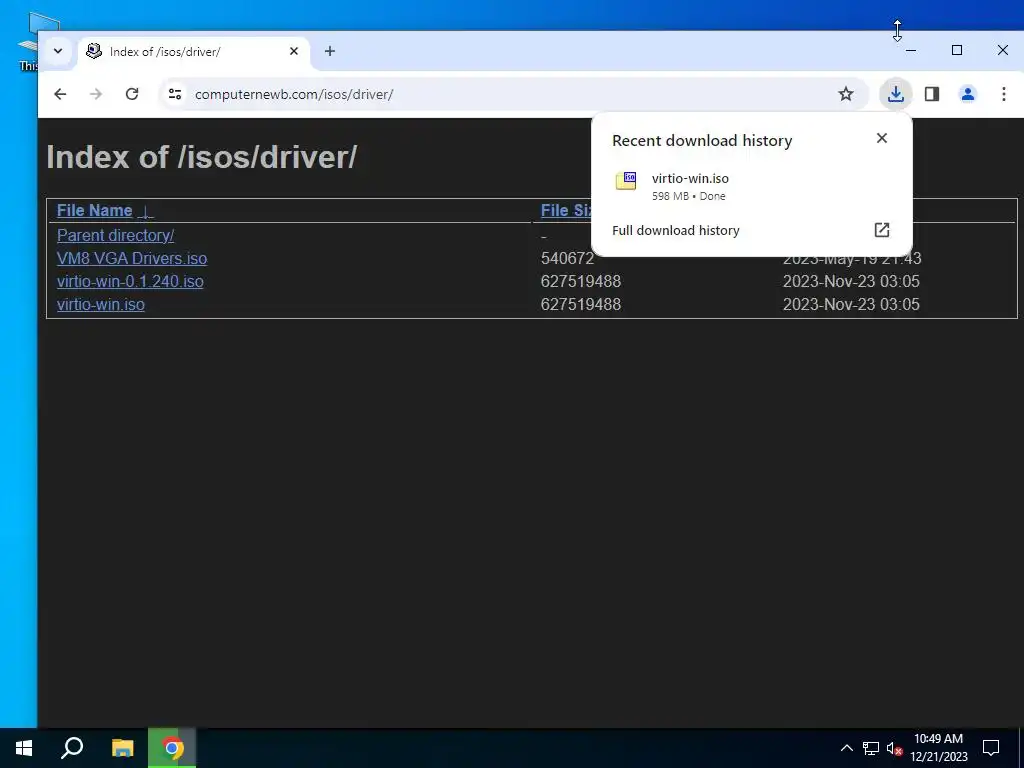Close the Recent download history popup
Image resolution: width=1024 pixels, height=768 pixels.
[x=882, y=138]
